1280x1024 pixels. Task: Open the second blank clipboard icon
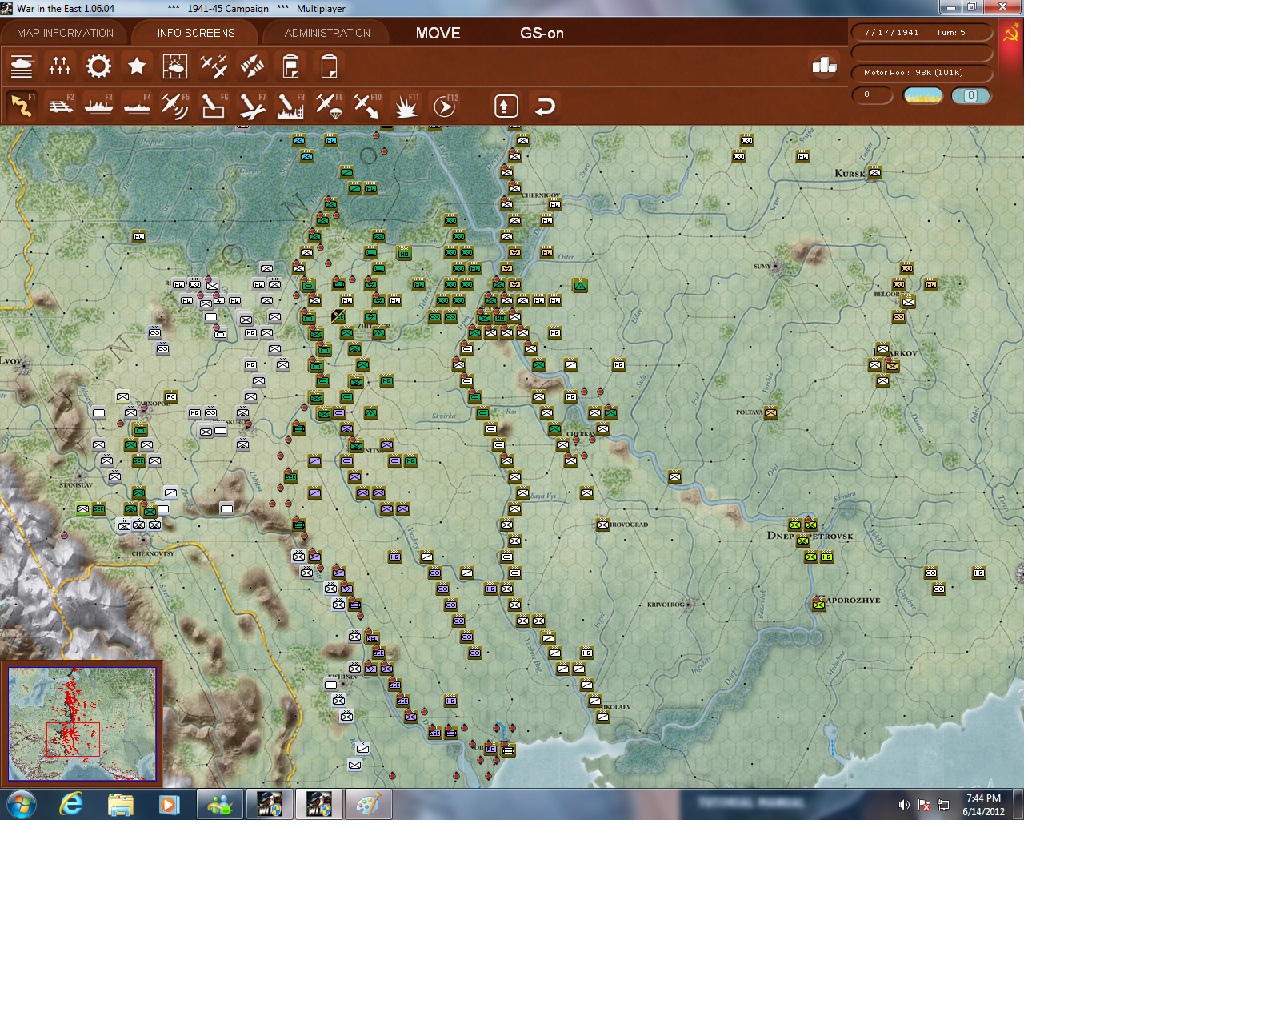coord(329,67)
